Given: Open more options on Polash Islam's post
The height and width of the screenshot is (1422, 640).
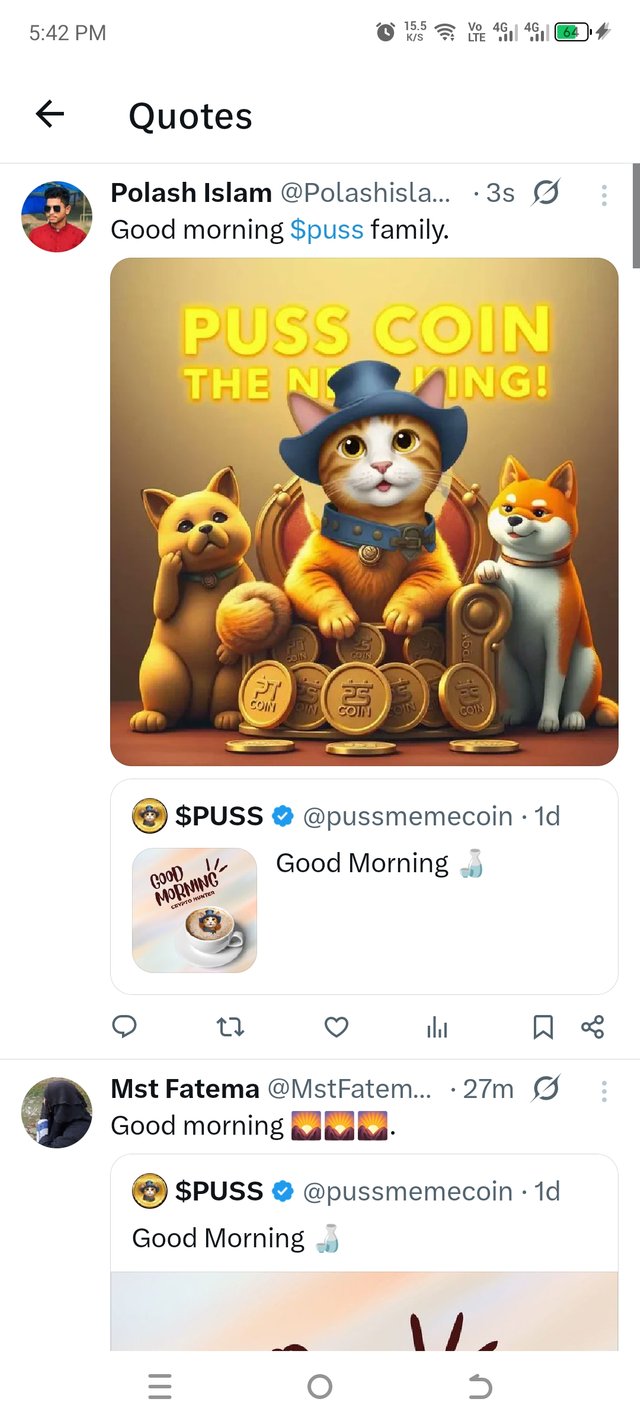Looking at the screenshot, I should (604, 195).
